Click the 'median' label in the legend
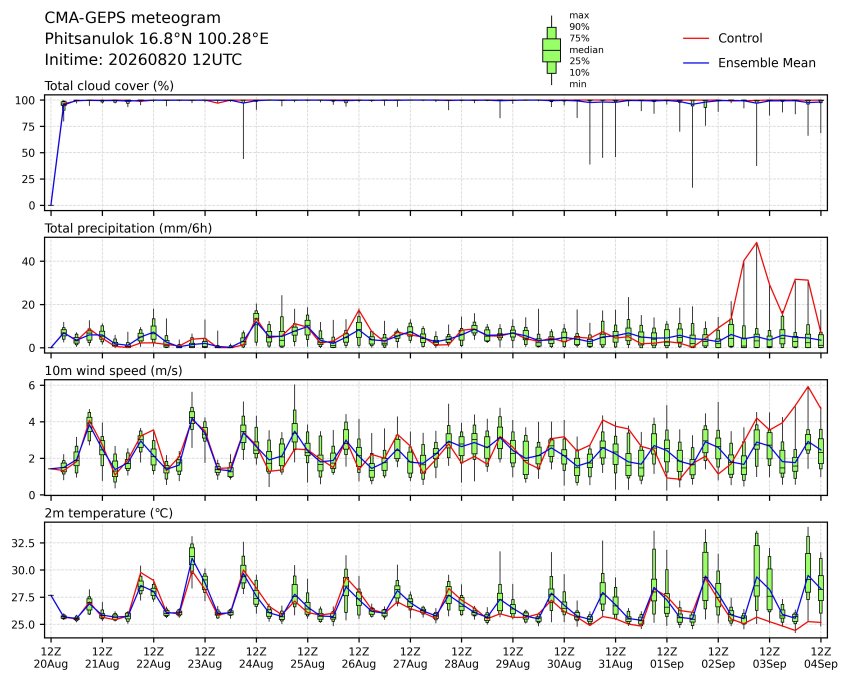849x681 pixels. [x=586, y=50]
